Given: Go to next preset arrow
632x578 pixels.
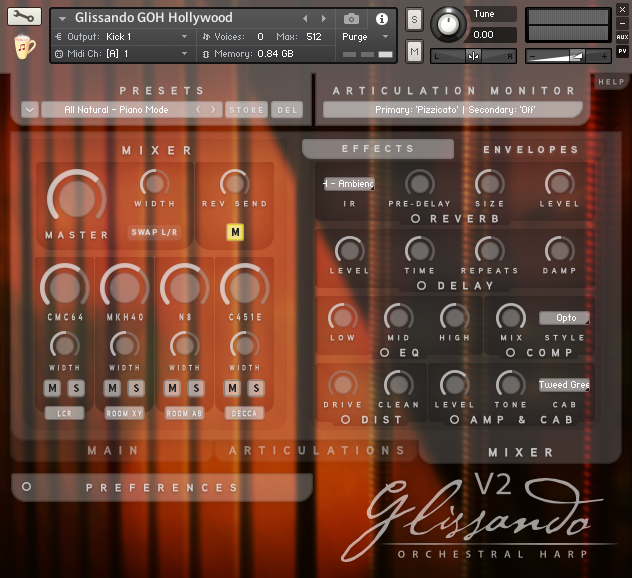Looking at the screenshot, I should tap(213, 110).
